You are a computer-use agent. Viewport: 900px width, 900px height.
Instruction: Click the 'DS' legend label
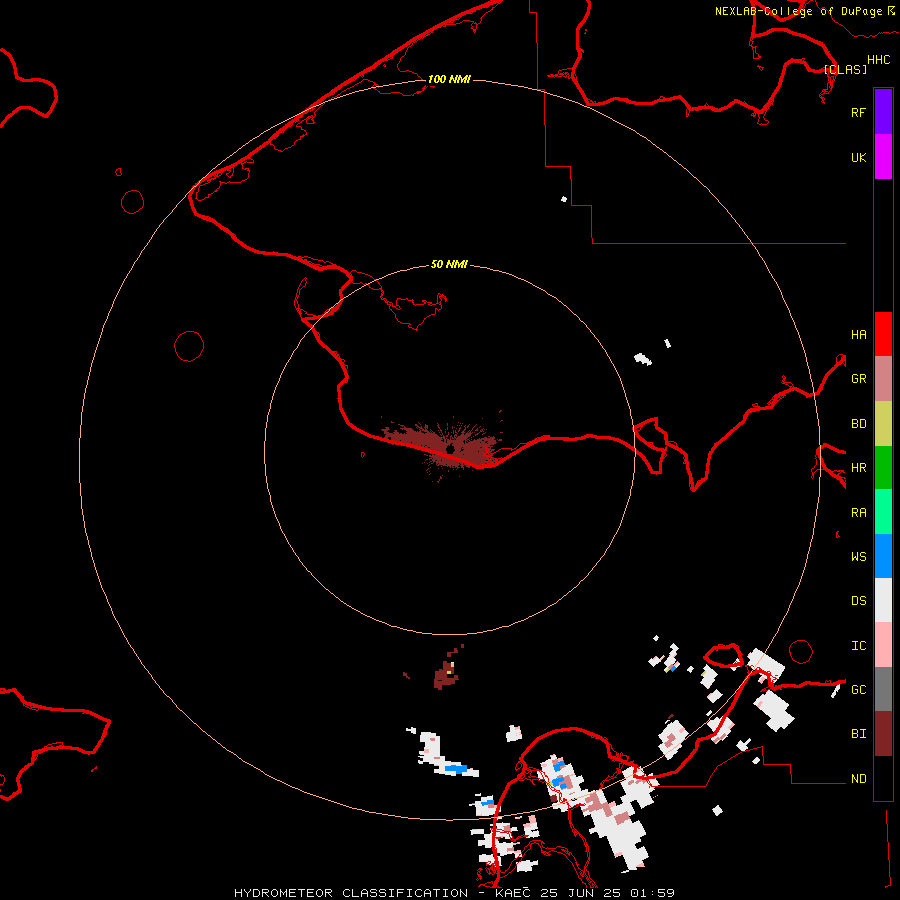(859, 600)
